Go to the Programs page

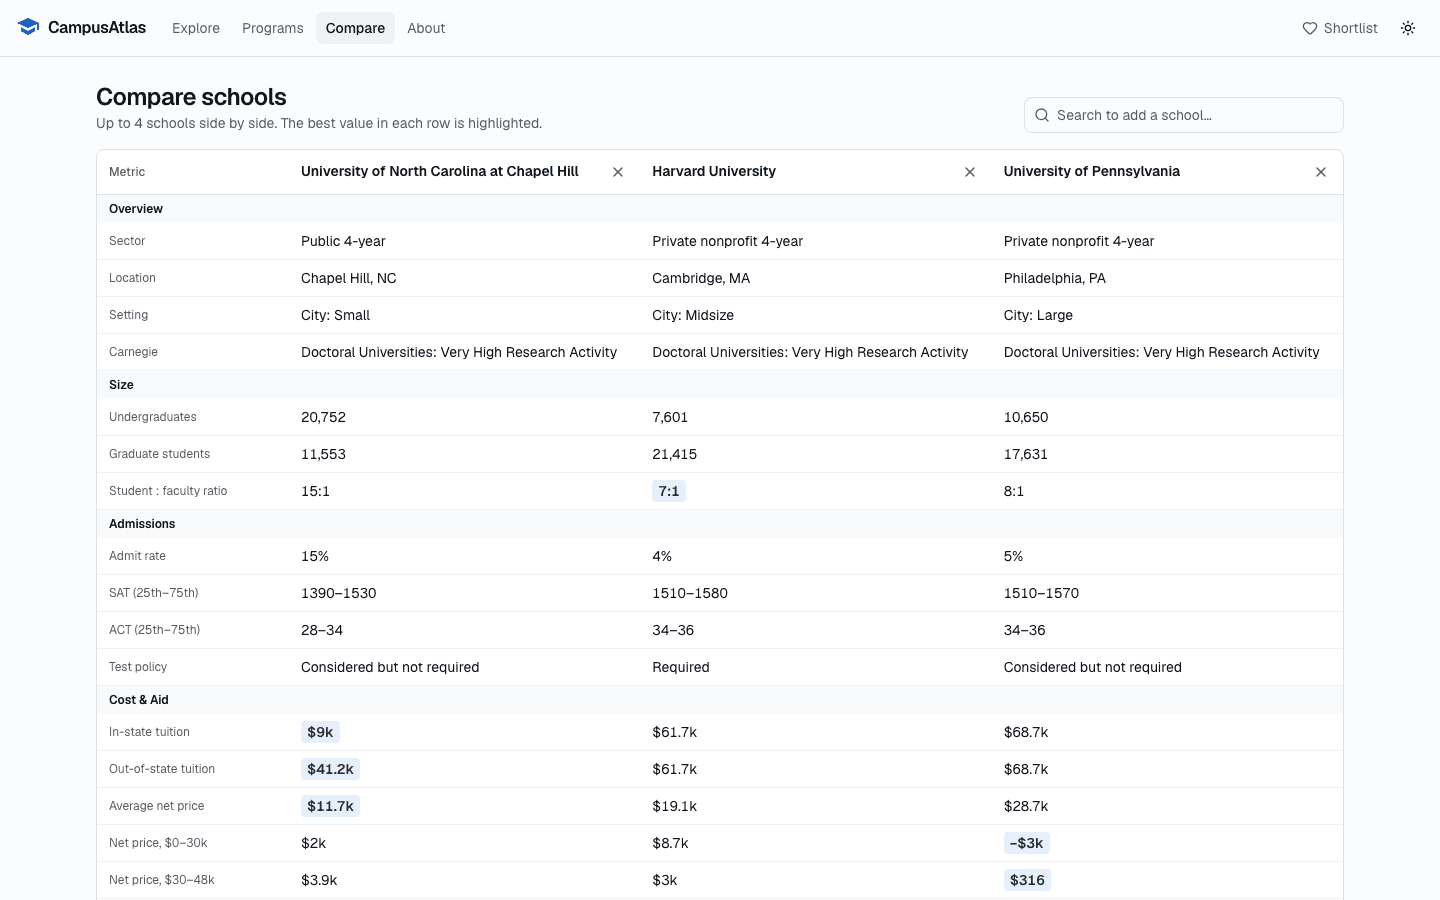coord(273,28)
